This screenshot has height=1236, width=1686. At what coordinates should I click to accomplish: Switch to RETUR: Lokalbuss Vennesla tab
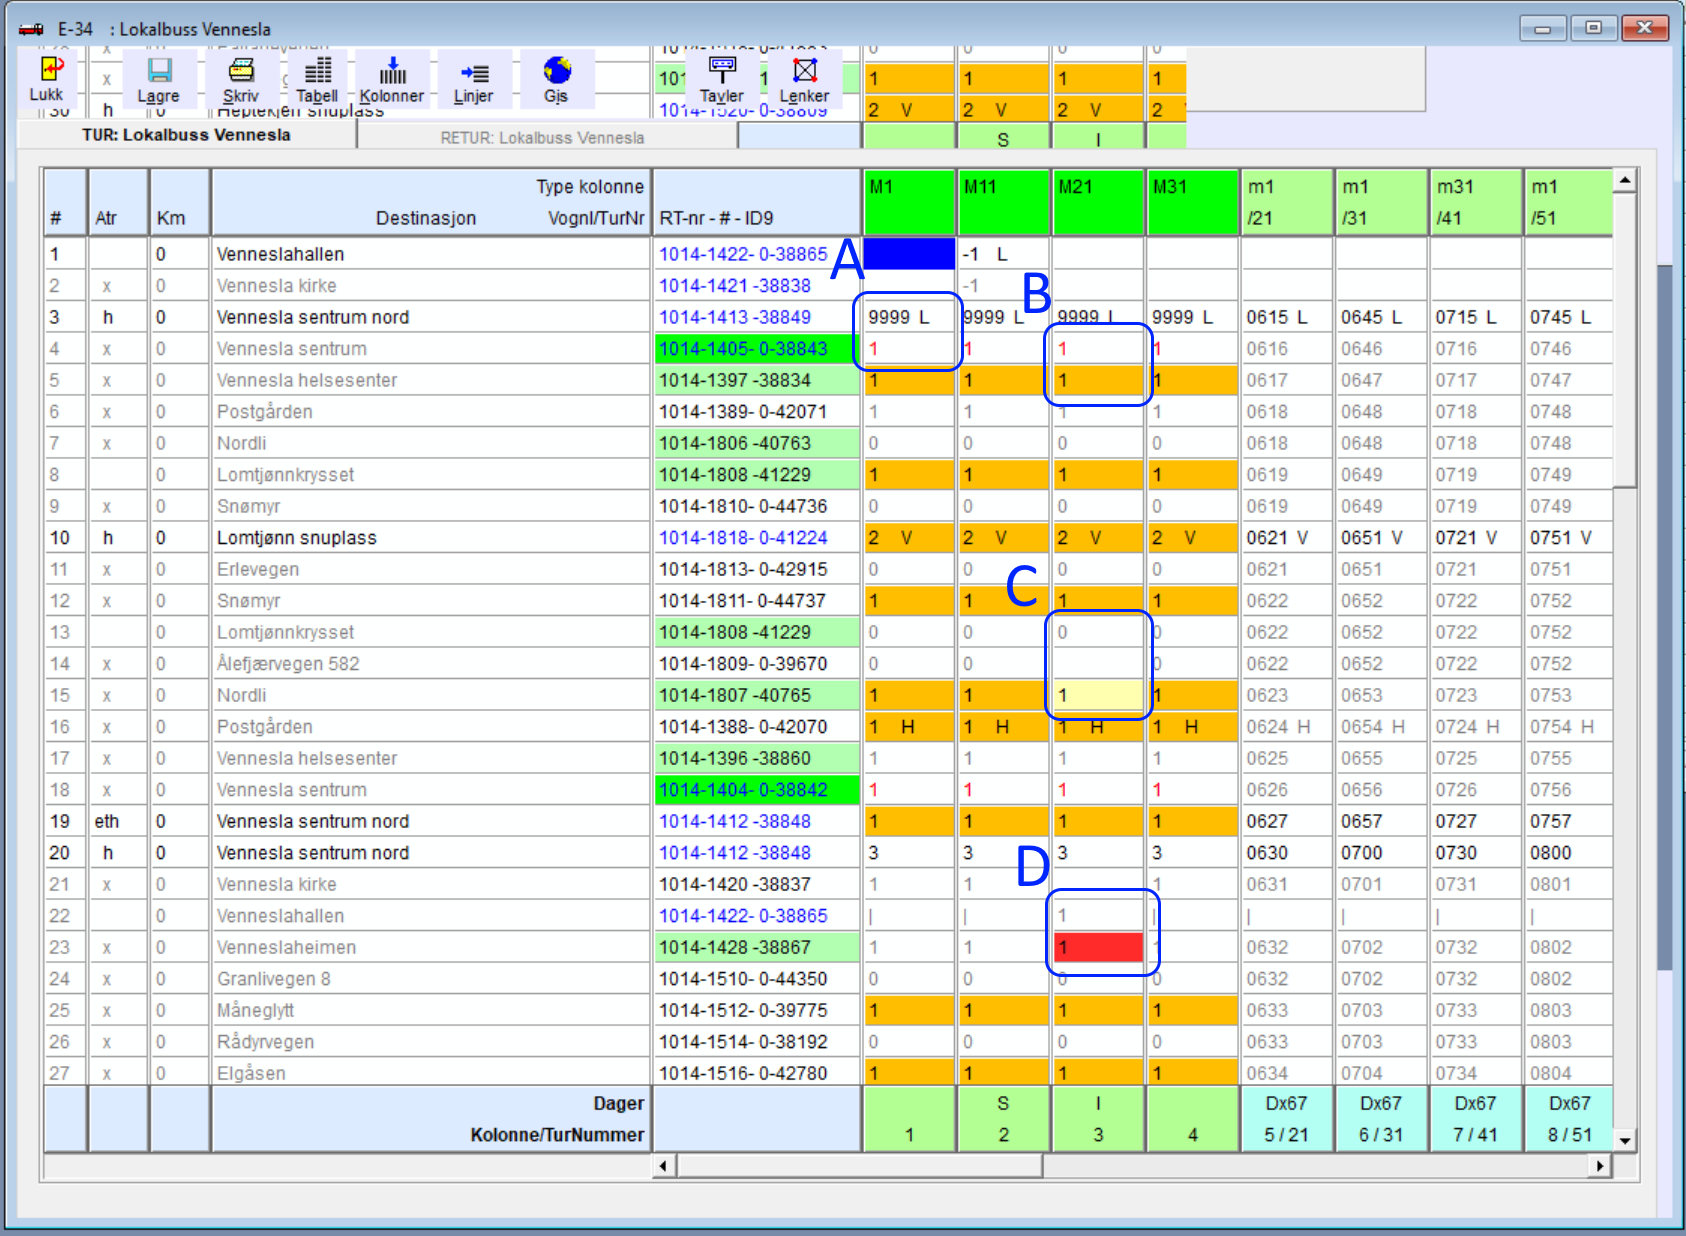pyautogui.click(x=542, y=138)
